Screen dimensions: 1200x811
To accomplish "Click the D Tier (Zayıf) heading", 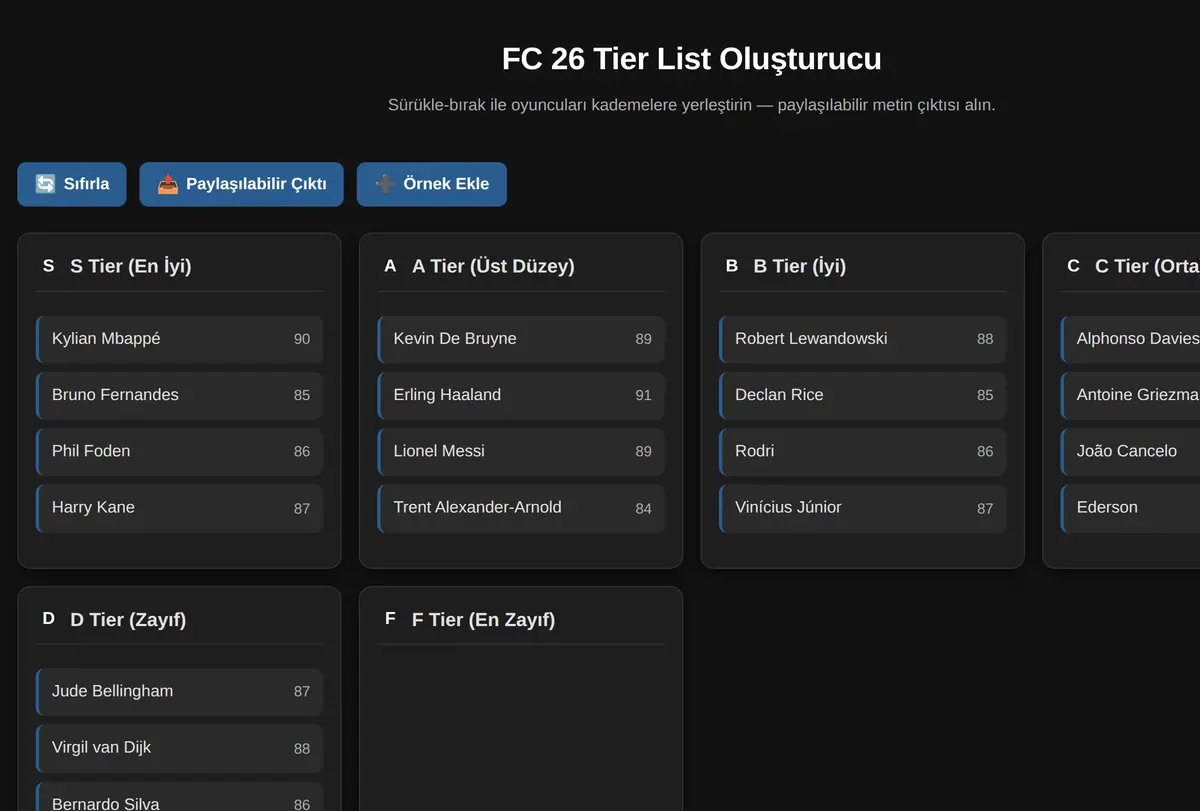I will [x=128, y=619].
